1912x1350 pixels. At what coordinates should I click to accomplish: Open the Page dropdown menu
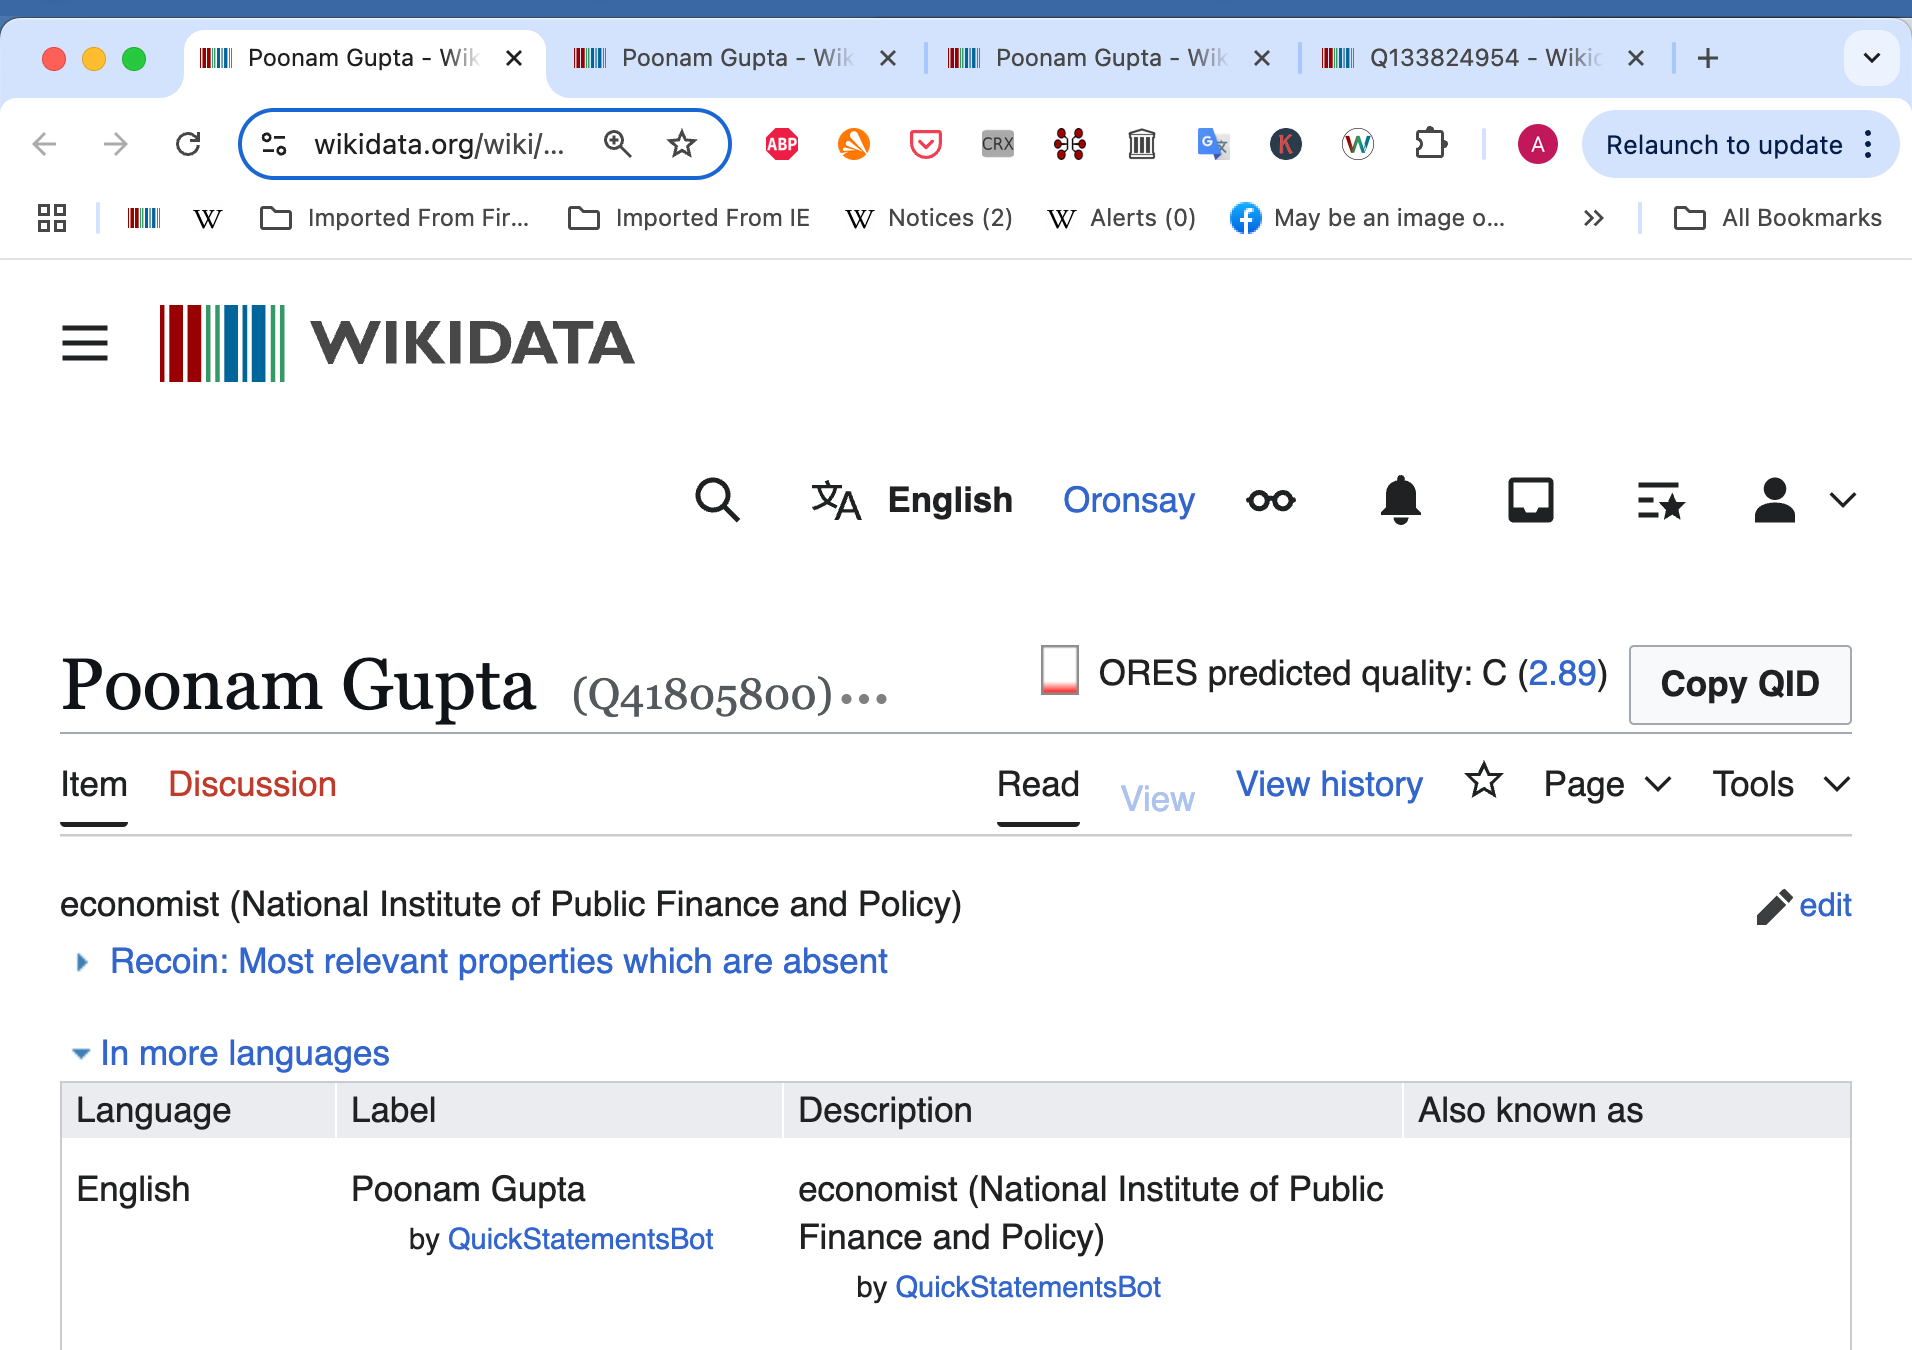click(1607, 784)
